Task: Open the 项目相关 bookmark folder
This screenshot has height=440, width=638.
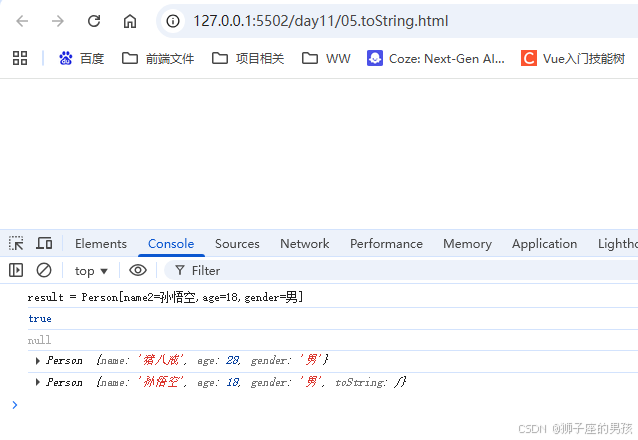Action: tap(248, 59)
